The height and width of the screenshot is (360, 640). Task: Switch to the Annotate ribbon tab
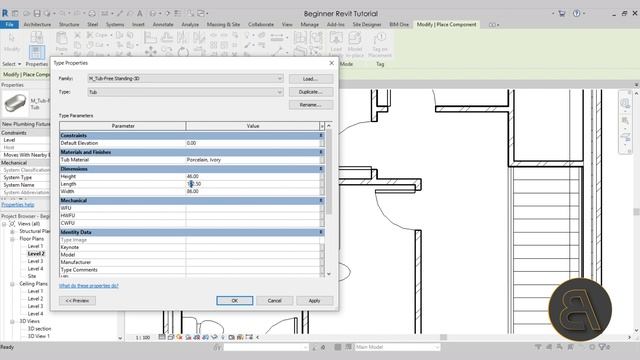[163, 24]
